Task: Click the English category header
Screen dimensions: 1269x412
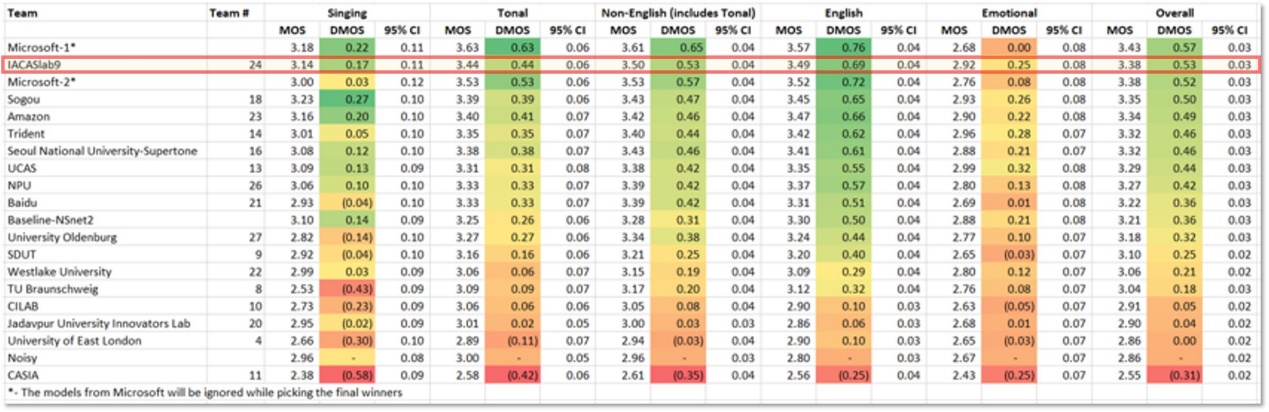Action: point(843,13)
